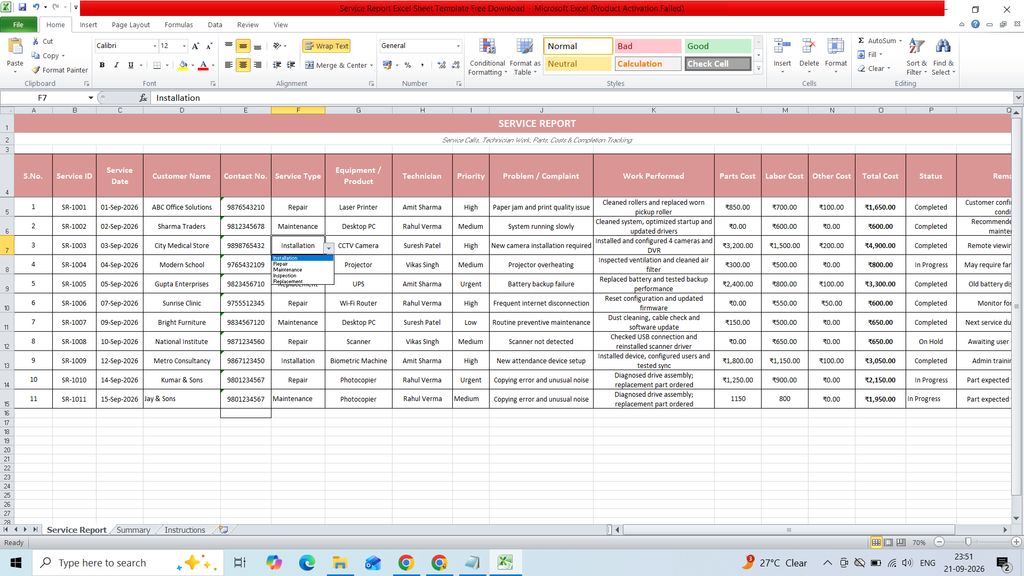Activate the Format Painter brush
The image size is (1024, 576).
pyautogui.click(x=59, y=70)
